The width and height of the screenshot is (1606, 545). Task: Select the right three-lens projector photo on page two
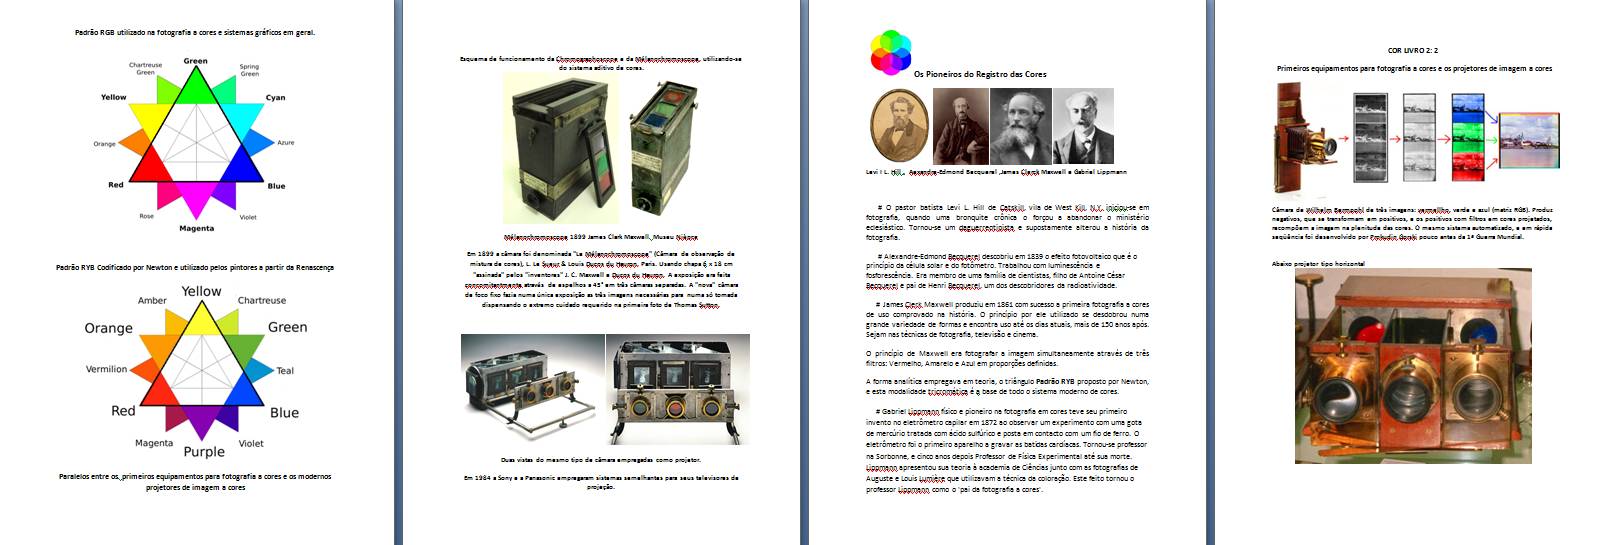point(678,389)
